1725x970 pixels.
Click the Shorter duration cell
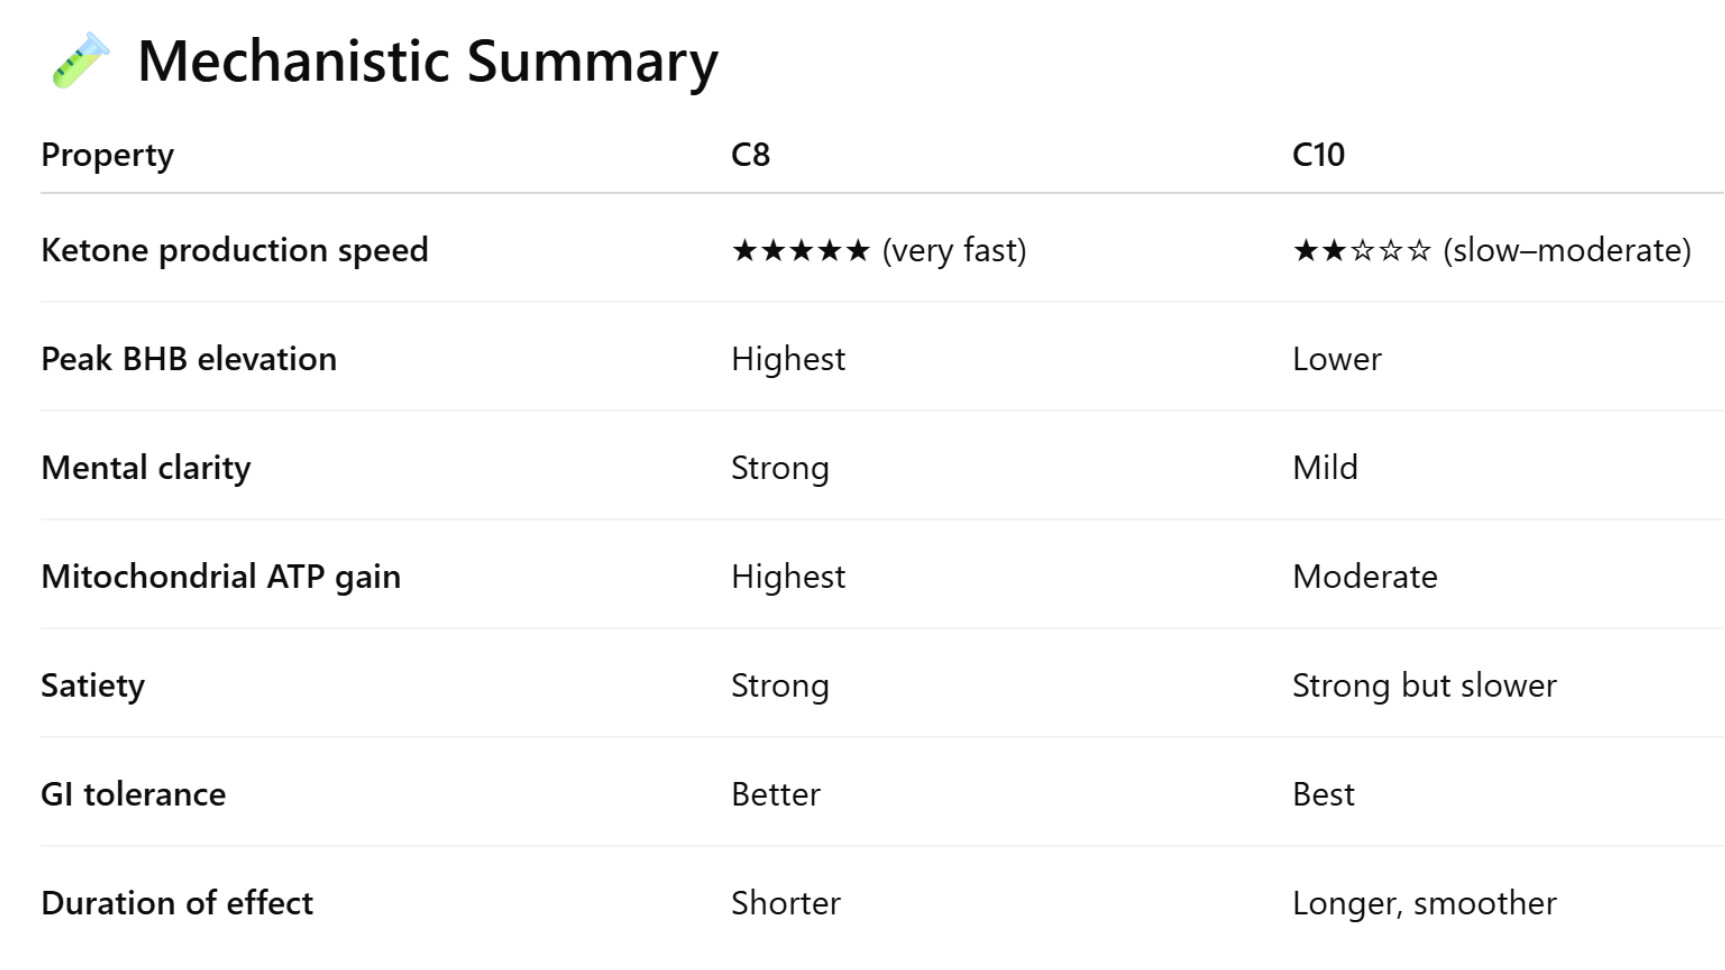pyautogui.click(x=785, y=904)
